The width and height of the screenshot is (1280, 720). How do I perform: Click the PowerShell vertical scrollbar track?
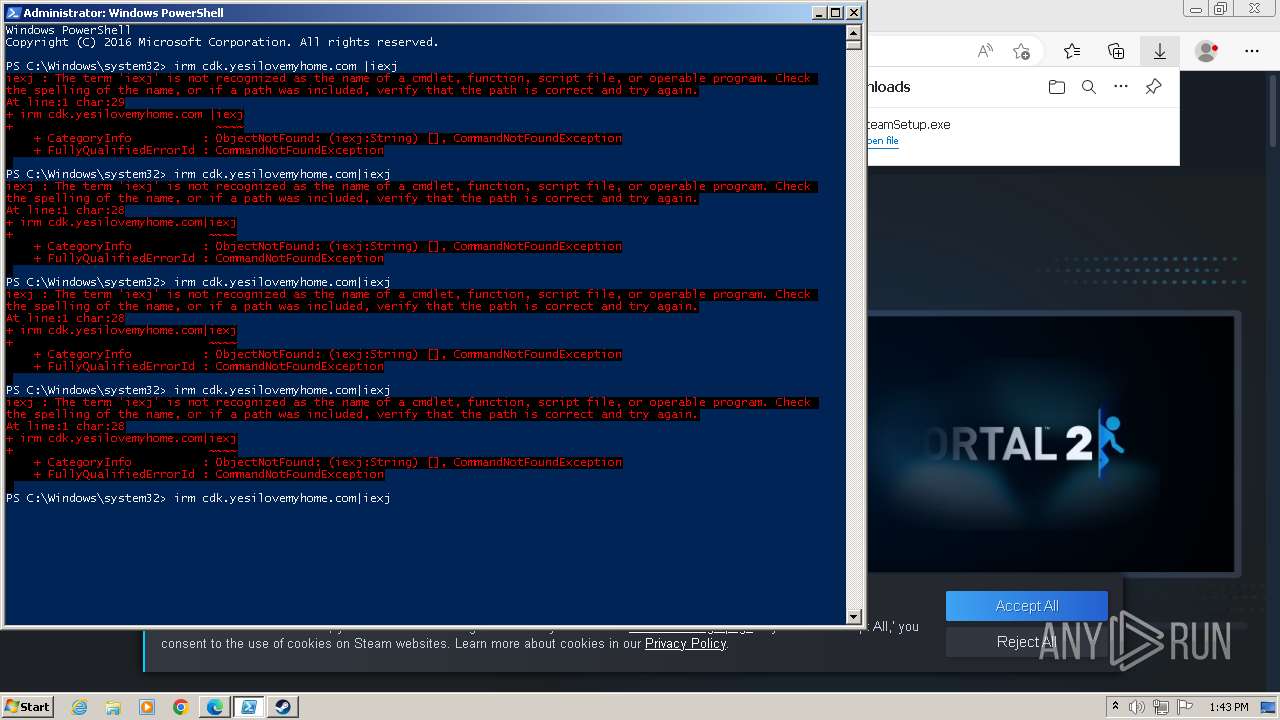pyautogui.click(x=854, y=330)
